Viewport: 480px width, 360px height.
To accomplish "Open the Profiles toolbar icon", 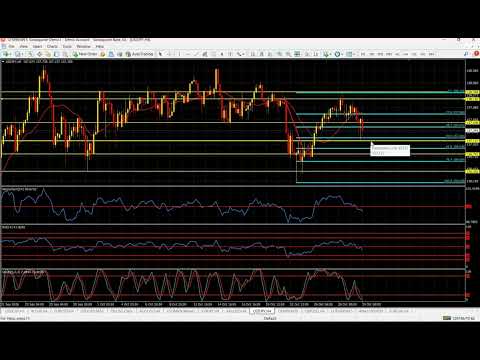I will 18,54.
